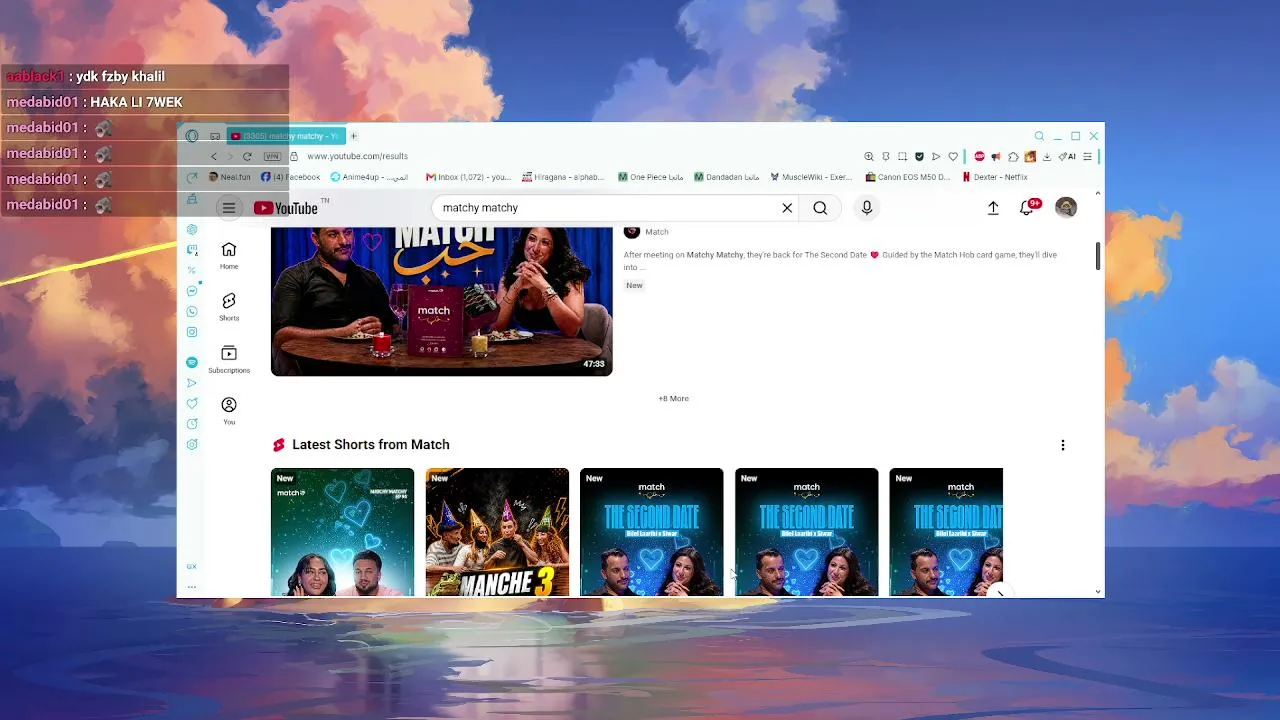
Task: Open the Neal.fun bookmark
Action: coord(229,177)
